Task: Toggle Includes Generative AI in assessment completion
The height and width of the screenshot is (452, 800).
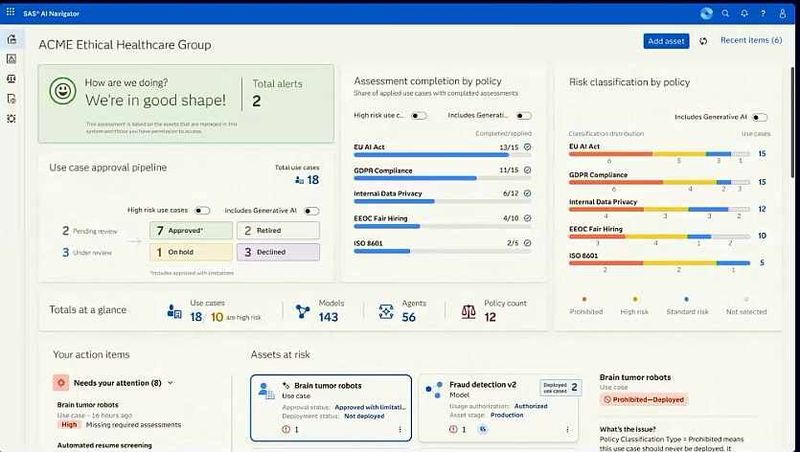Action: pyautogui.click(x=523, y=116)
